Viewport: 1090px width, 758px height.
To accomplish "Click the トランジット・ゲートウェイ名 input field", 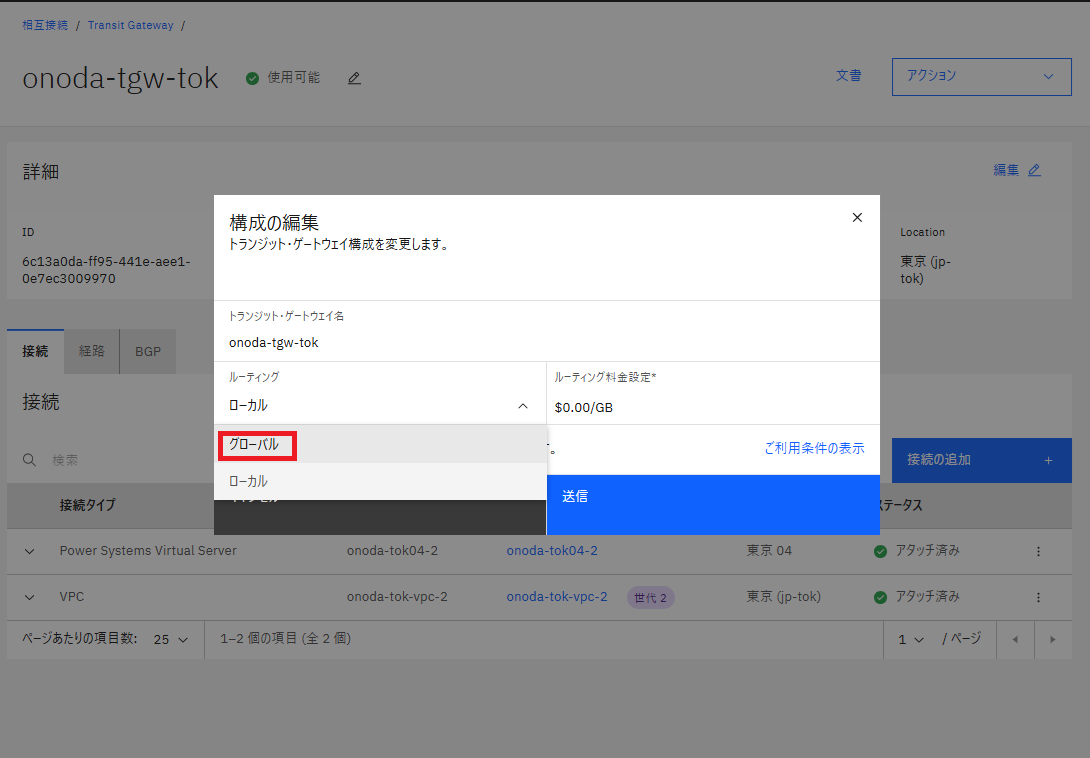I will tap(546, 342).
